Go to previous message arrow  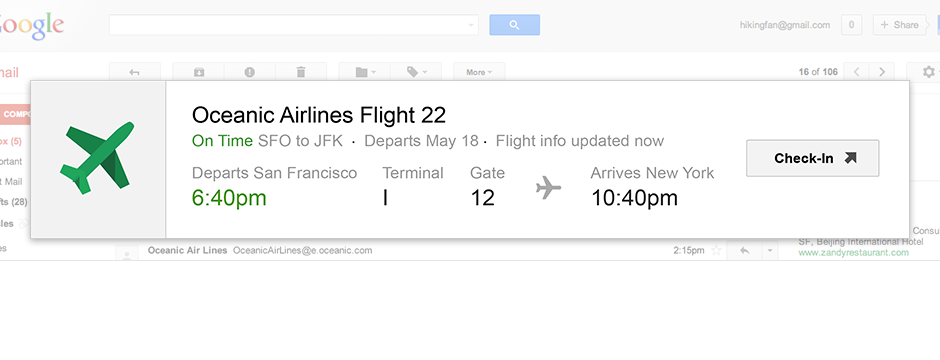(857, 72)
